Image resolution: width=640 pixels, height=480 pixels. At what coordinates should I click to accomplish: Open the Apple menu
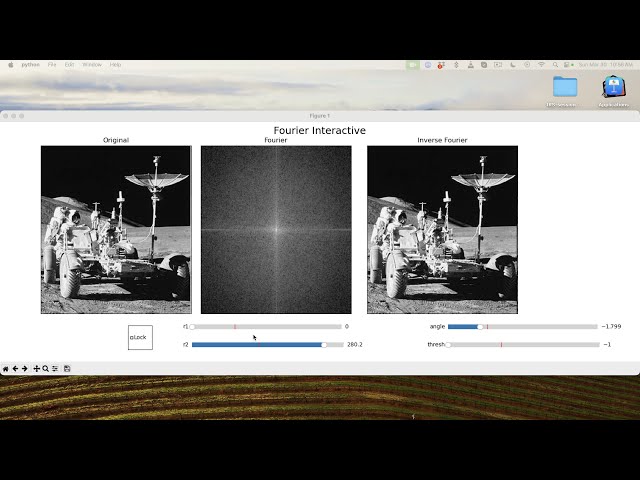click(11, 64)
